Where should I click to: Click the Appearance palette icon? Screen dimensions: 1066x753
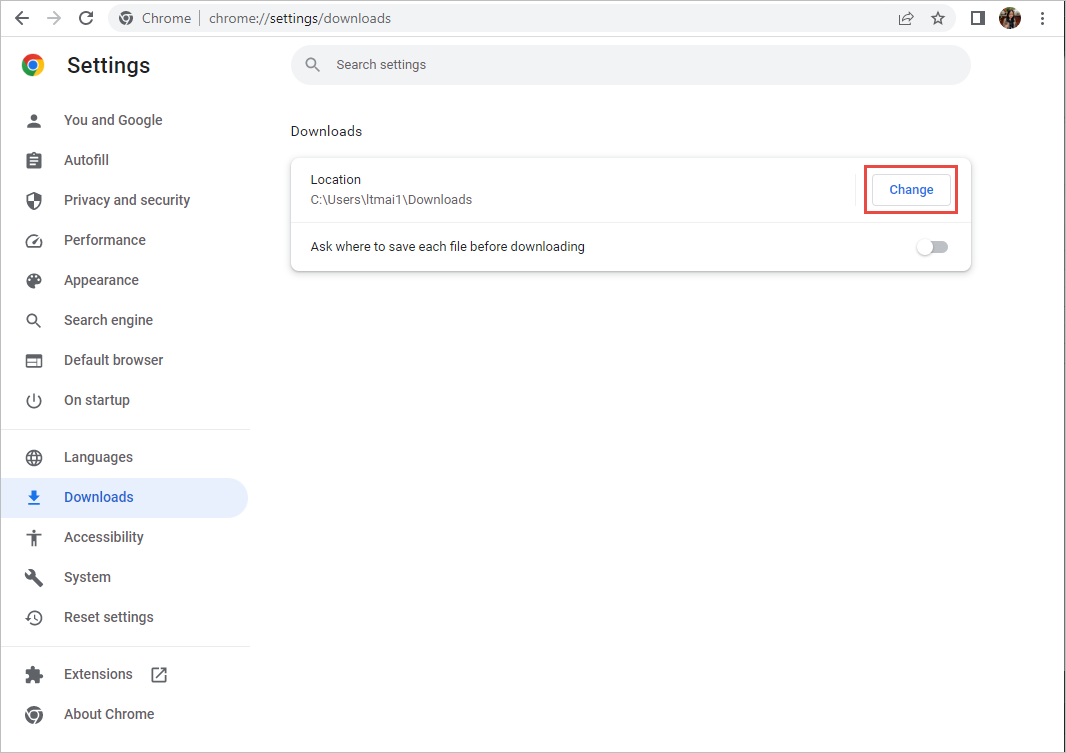[x=34, y=280]
